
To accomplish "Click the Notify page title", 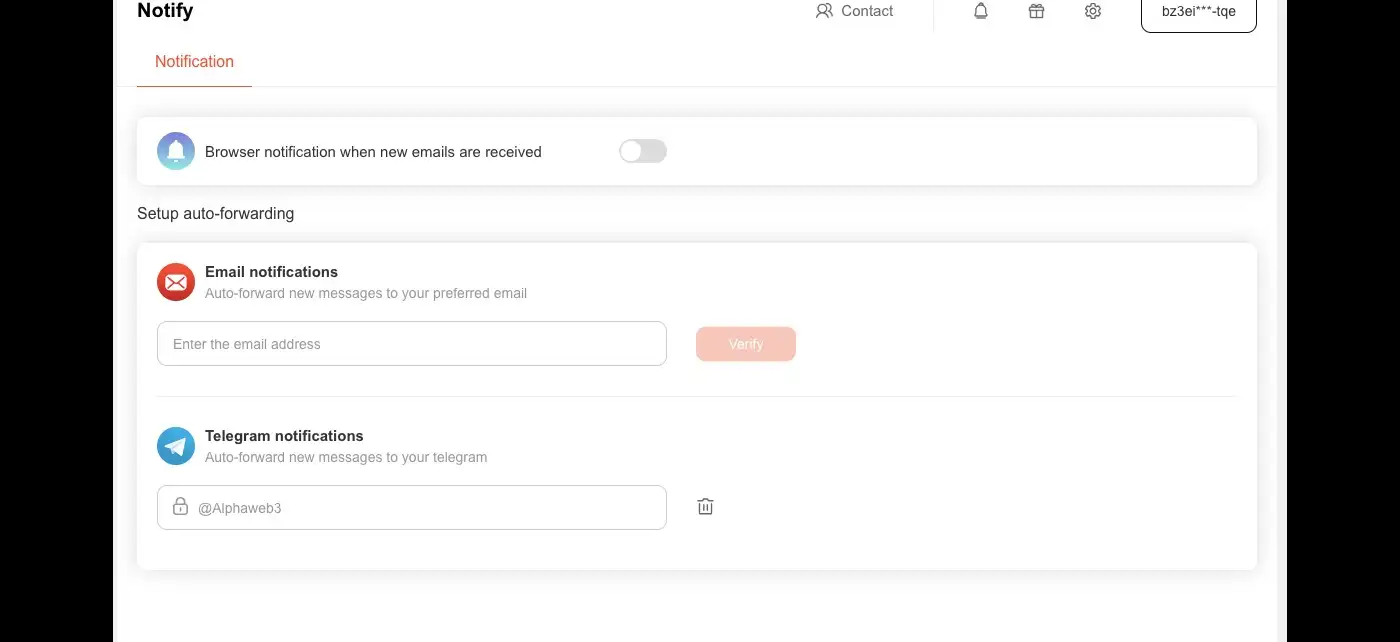I will click(x=165, y=11).
